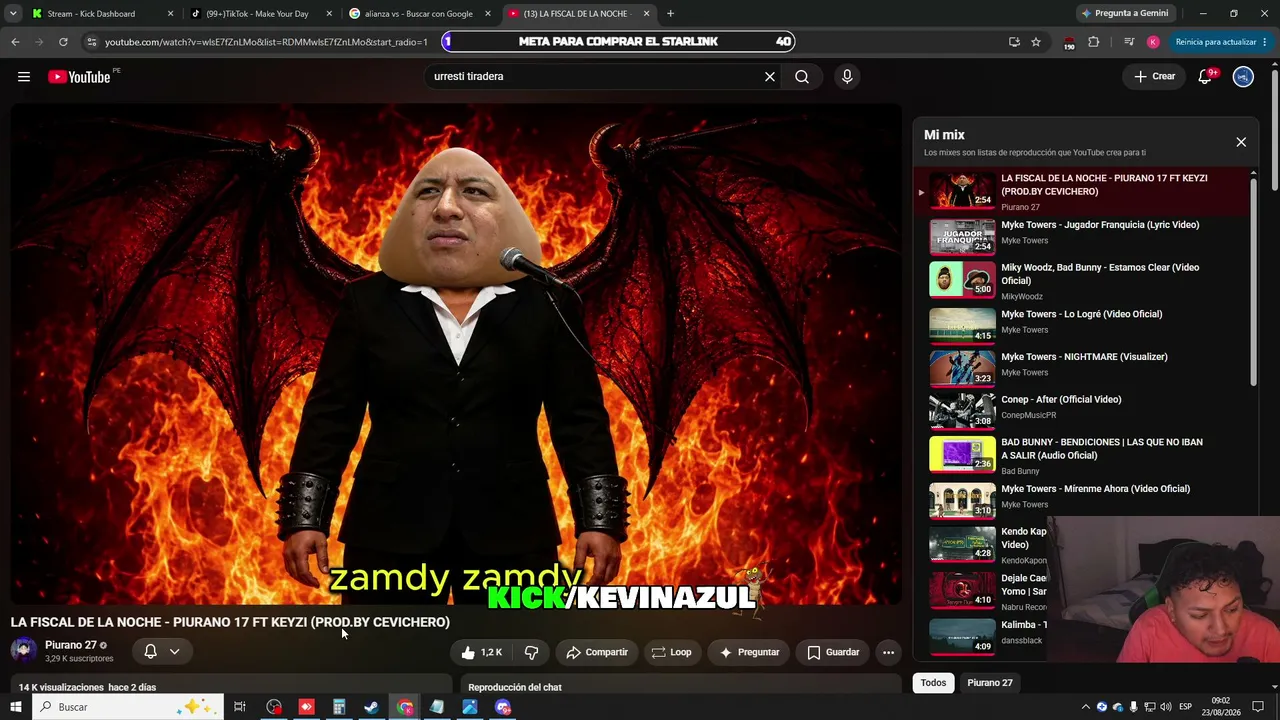This screenshot has width=1280, height=720.
Task: Close the Mi mix playlist panel
Action: click(1241, 142)
